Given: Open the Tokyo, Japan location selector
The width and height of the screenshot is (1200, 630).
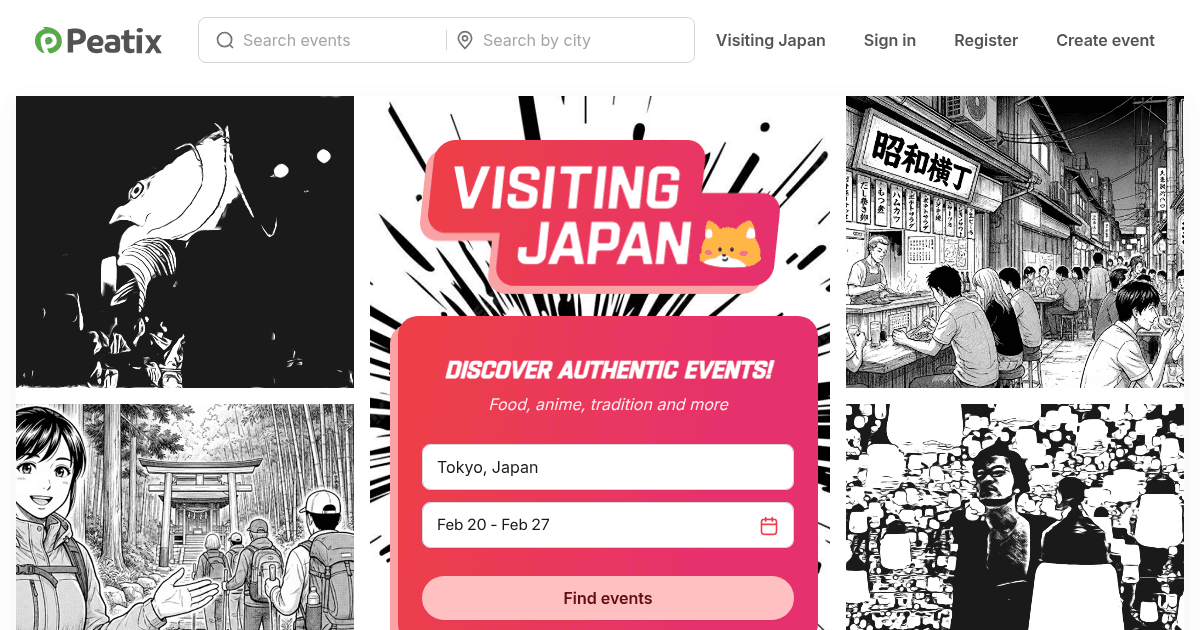Looking at the screenshot, I should pyautogui.click(x=608, y=467).
